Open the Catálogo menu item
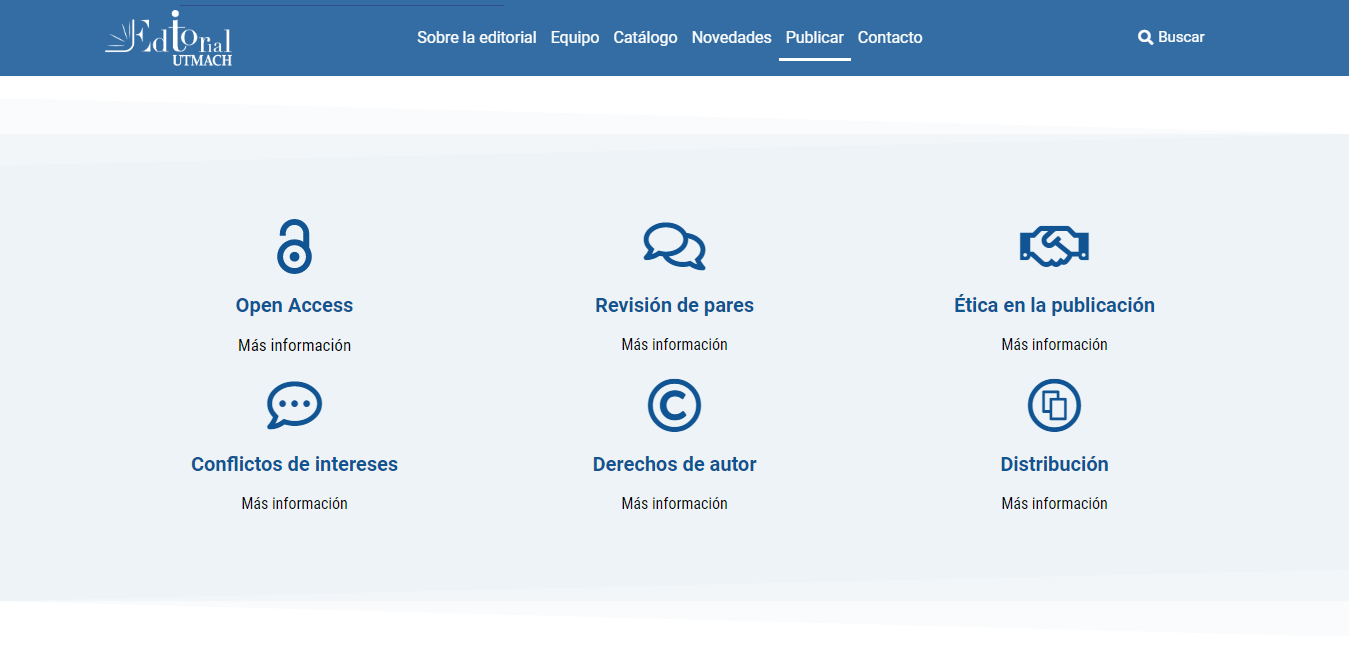 tap(645, 37)
